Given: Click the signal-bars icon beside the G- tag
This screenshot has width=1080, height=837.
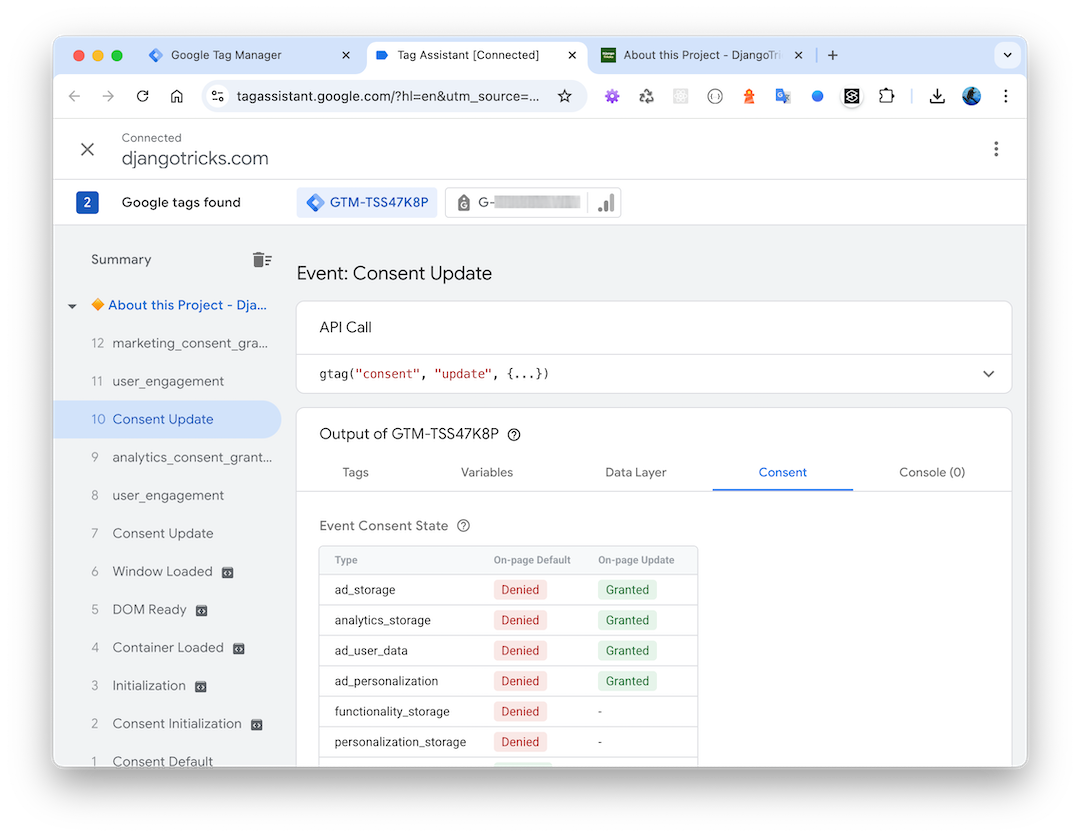Looking at the screenshot, I should 605,203.
